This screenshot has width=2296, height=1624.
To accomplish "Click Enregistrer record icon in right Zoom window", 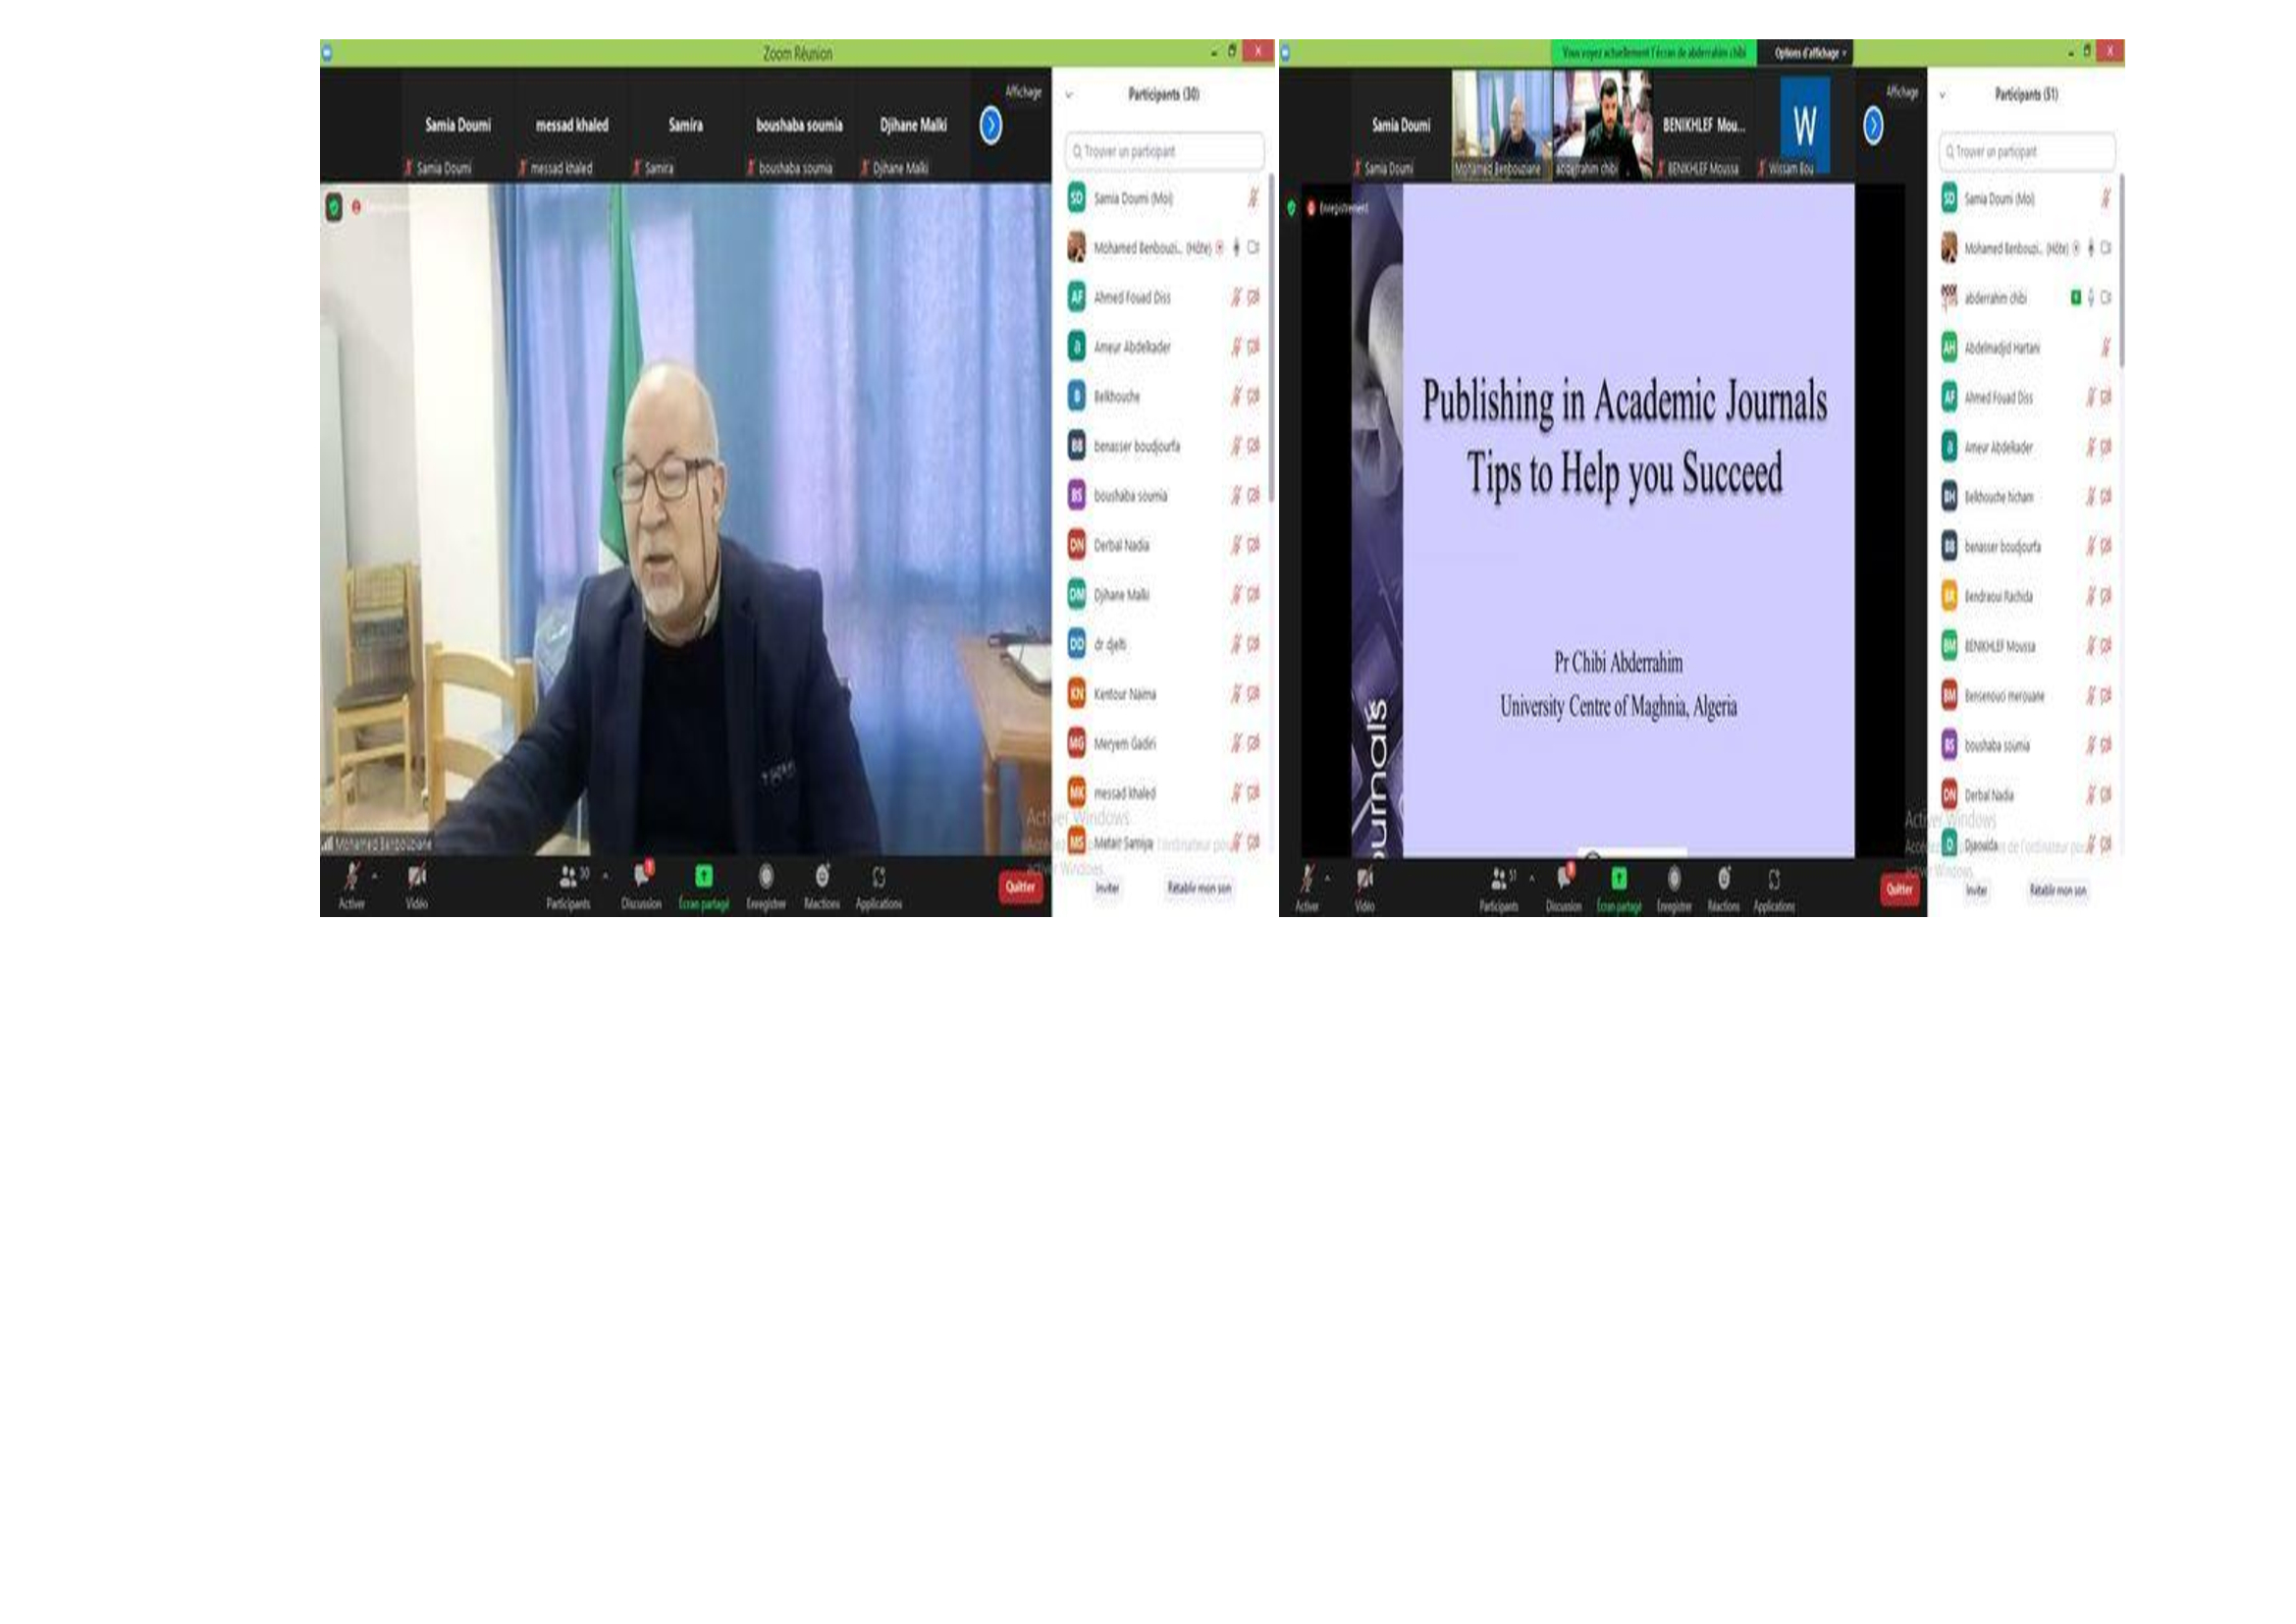I will (1674, 879).
